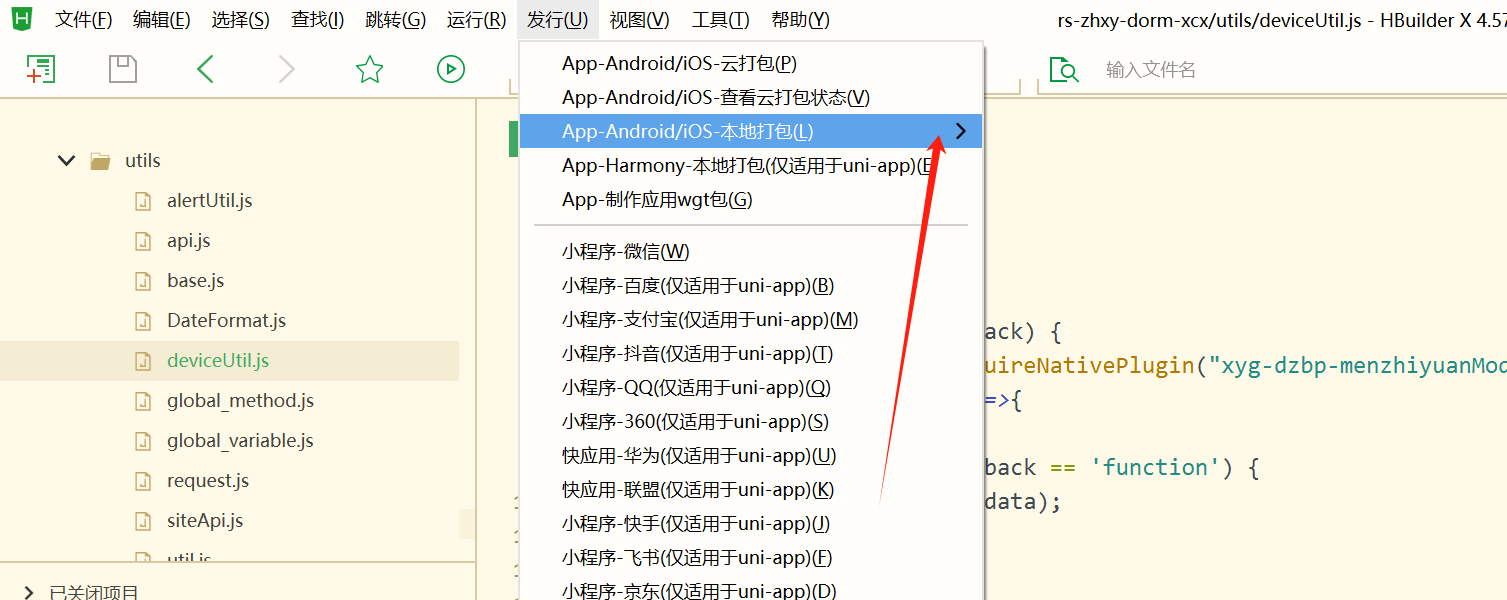Open global_method.js in the tree
Screen dimensions: 1507x600
click(241, 401)
